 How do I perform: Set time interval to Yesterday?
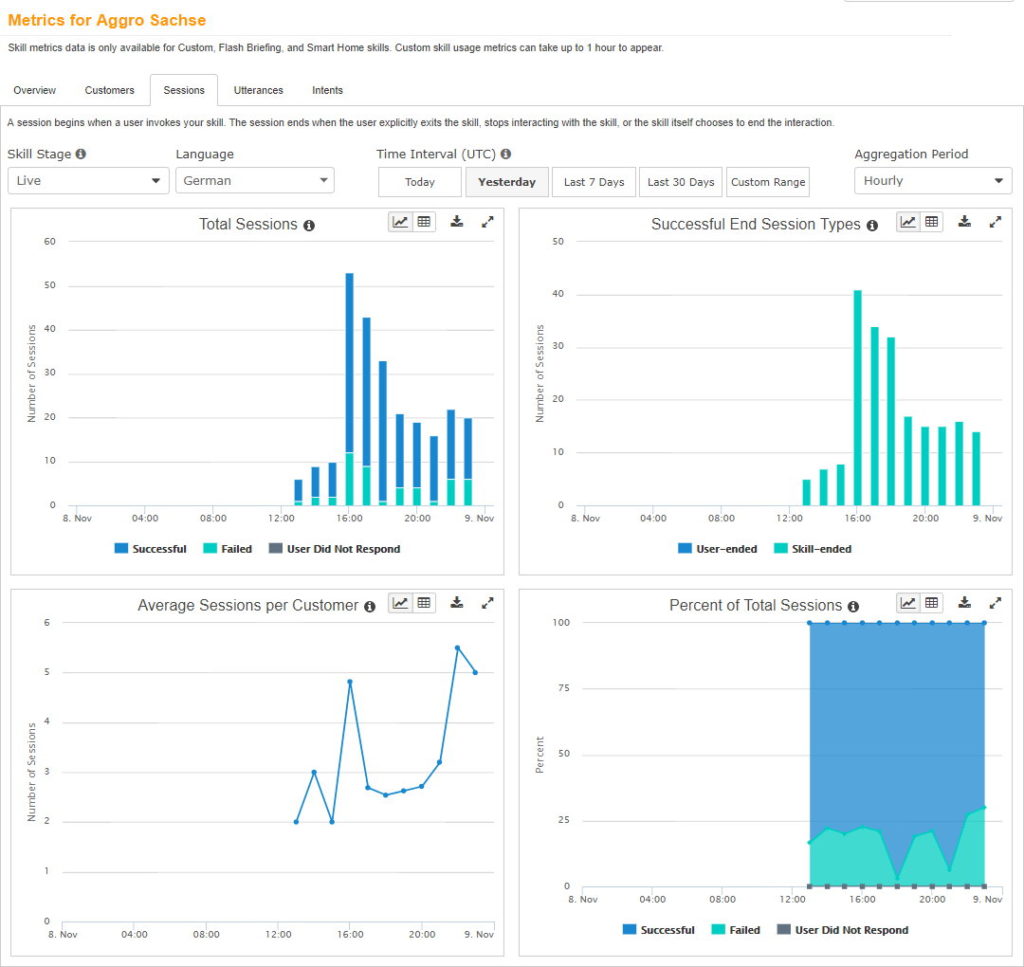point(507,182)
